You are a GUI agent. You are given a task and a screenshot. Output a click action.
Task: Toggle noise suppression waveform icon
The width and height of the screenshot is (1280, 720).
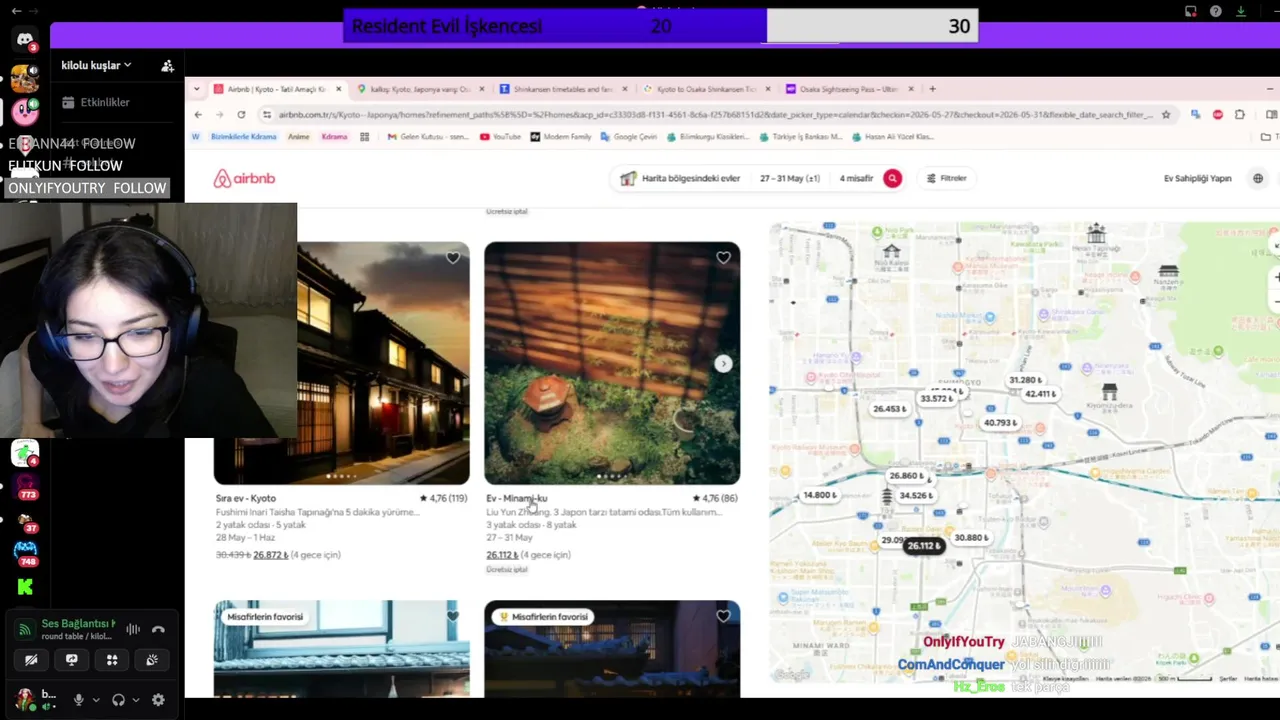coord(133,629)
